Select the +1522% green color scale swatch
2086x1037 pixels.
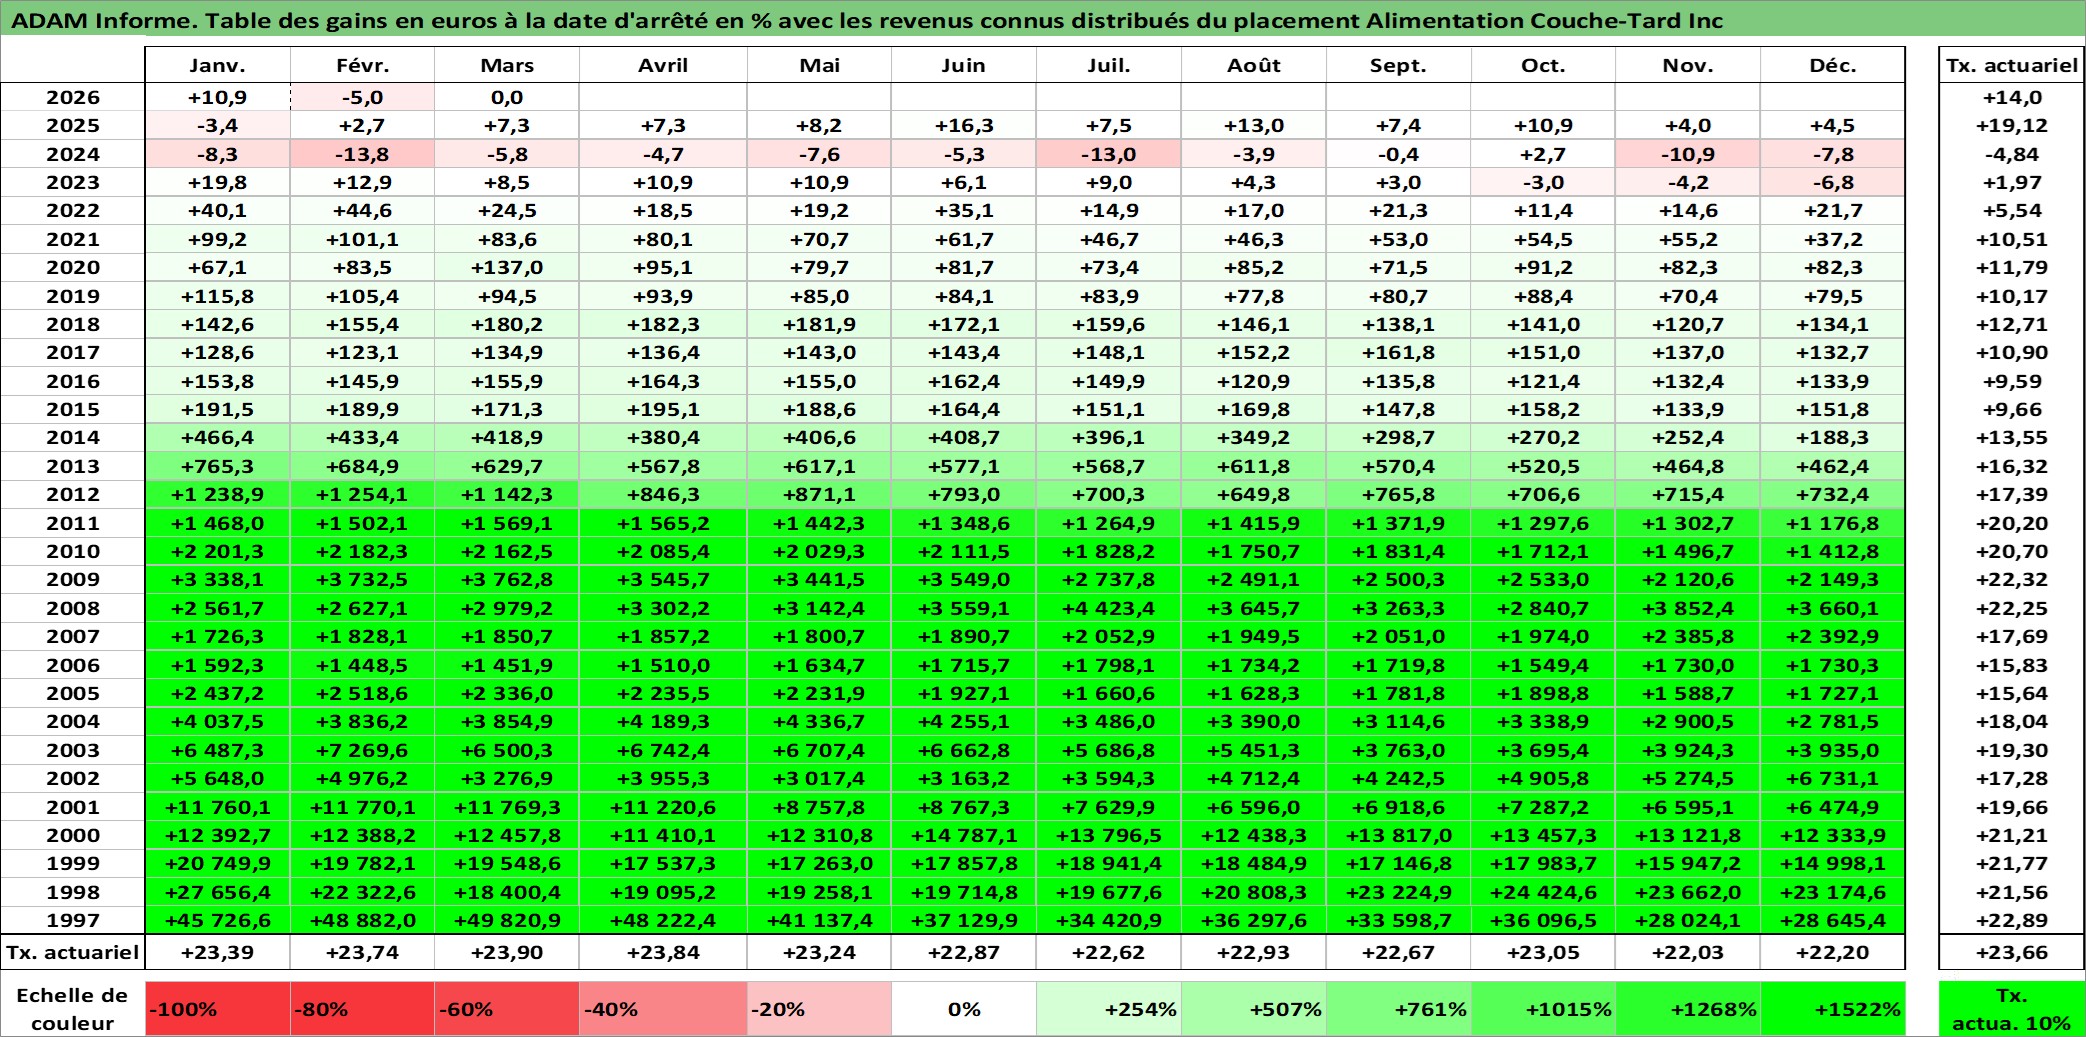point(1833,1009)
